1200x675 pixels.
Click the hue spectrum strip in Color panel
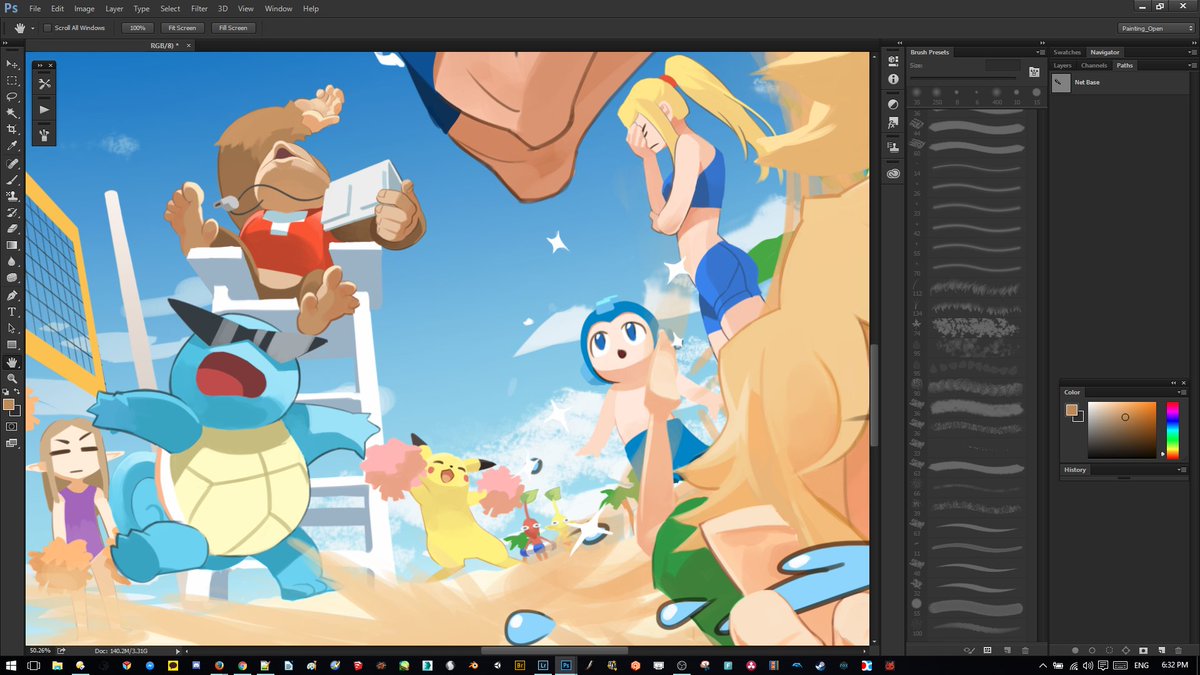[x=1172, y=430]
